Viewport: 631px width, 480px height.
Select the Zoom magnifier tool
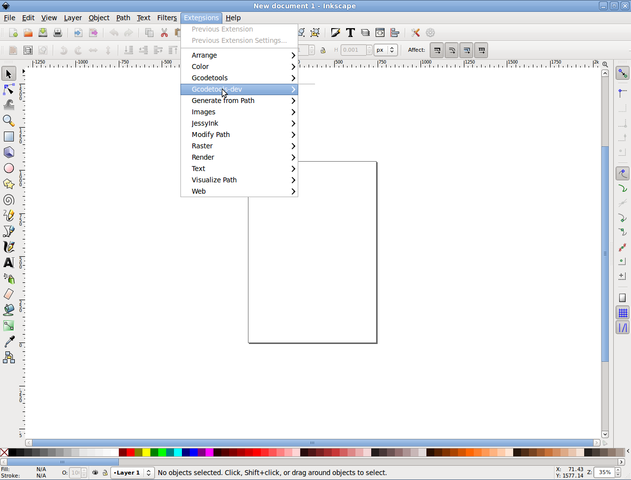pyautogui.click(x=8, y=121)
